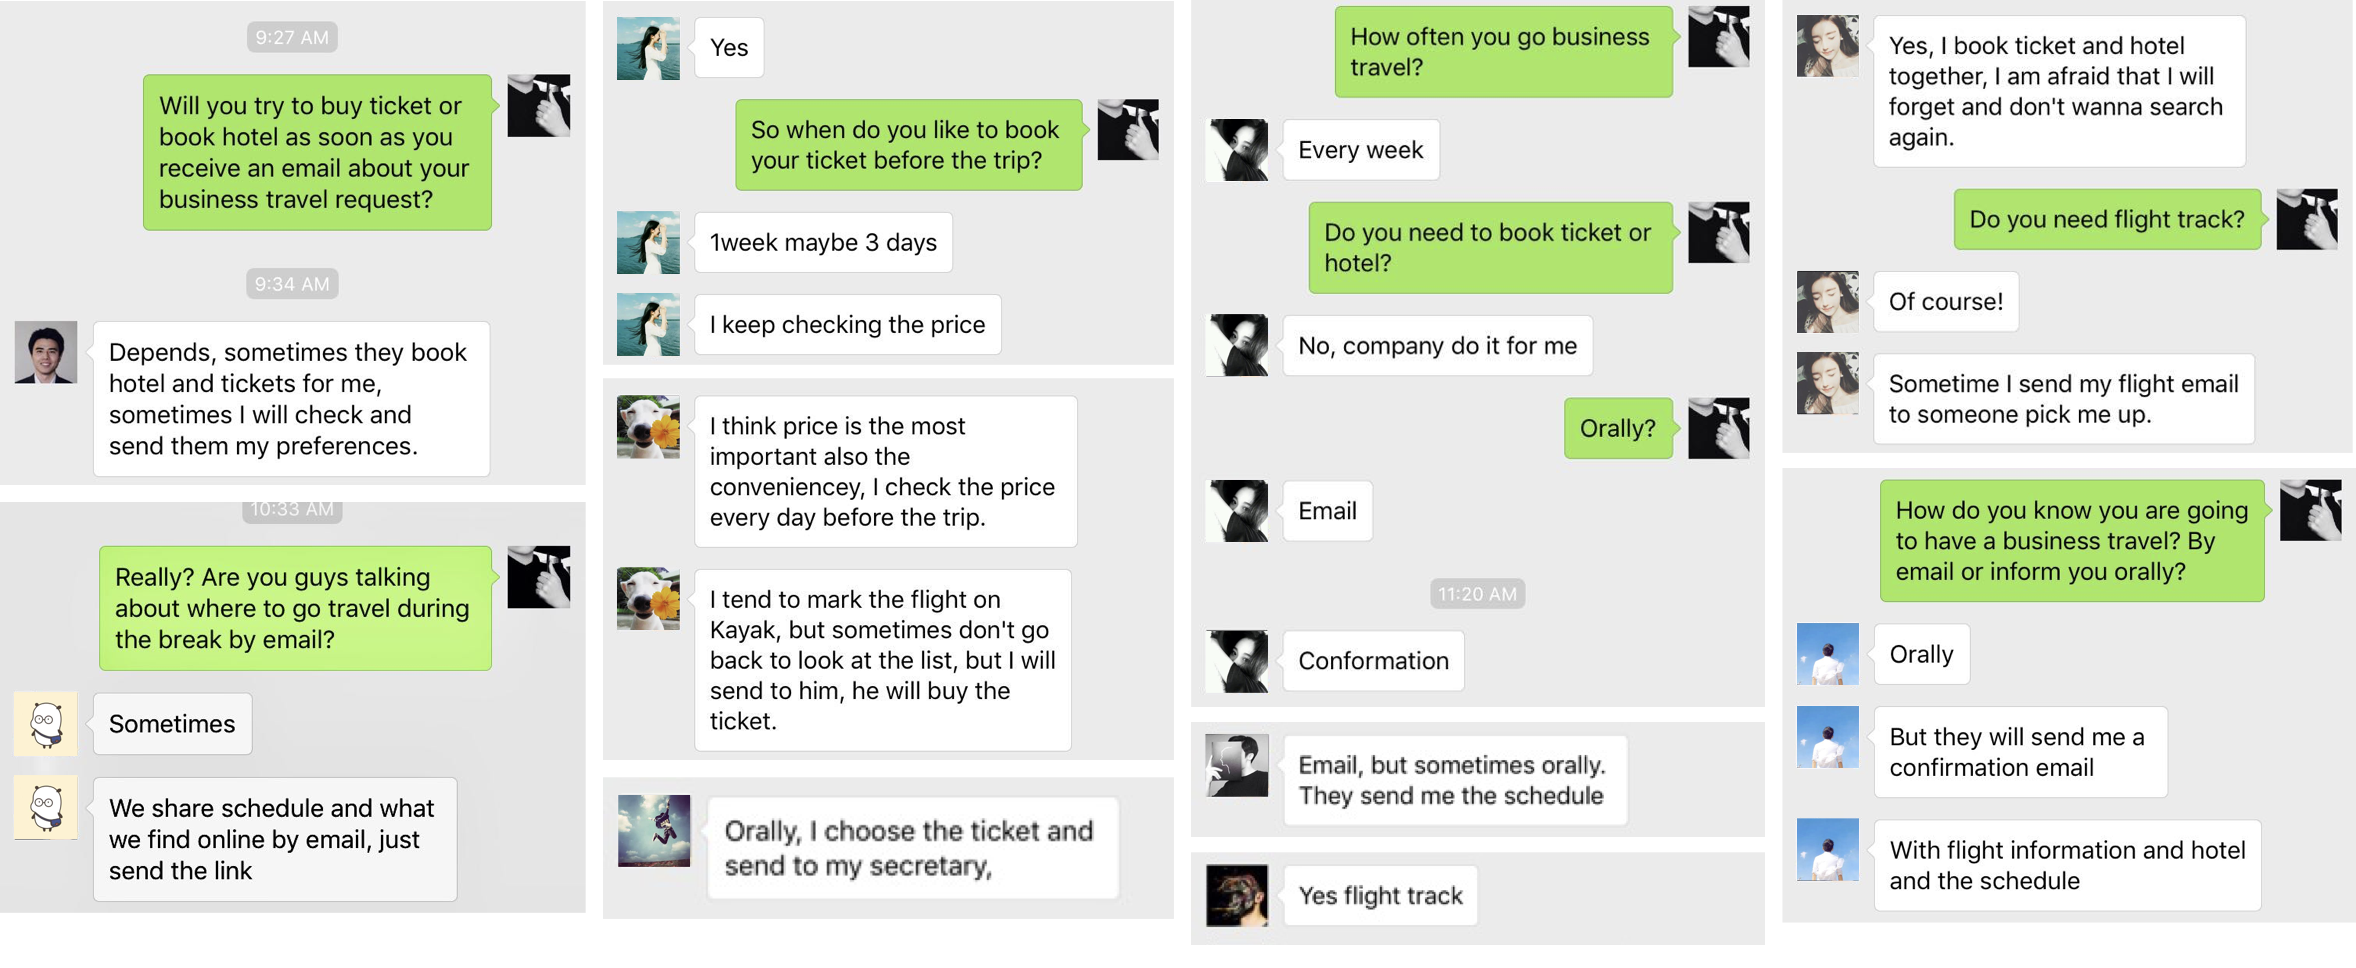Open the black-white profile avatar beside 'Every week'
This screenshot has height=968, width=2356.
point(1237,150)
